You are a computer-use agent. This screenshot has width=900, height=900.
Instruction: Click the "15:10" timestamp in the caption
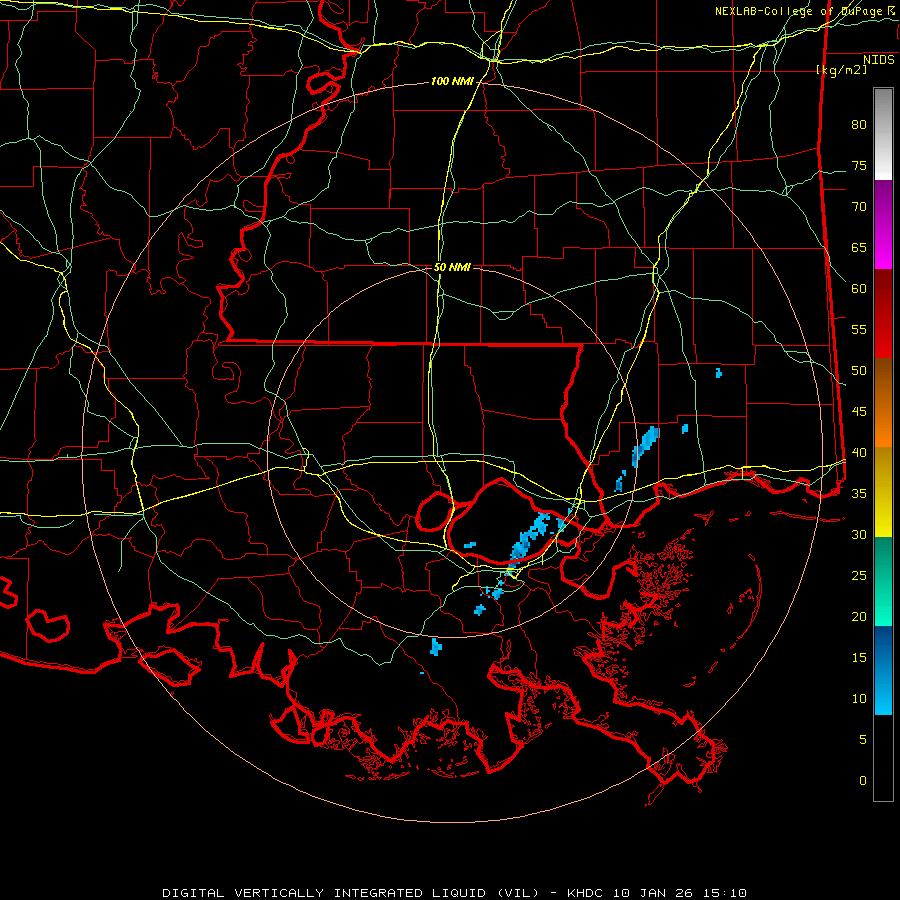[723, 893]
